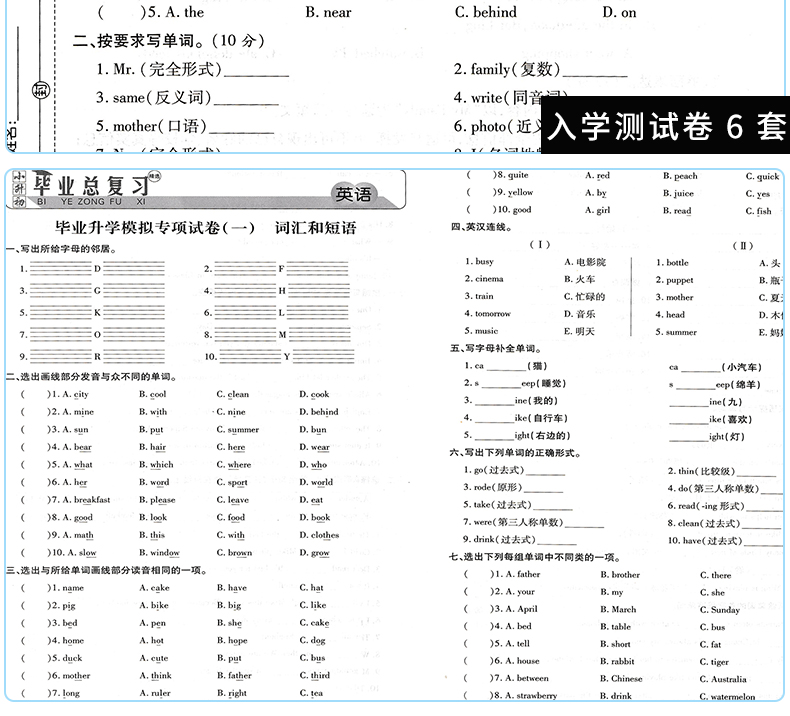The width and height of the screenshot is (790, 716).
Task: Select option A. cute for 5. duck
Action: 154,658
